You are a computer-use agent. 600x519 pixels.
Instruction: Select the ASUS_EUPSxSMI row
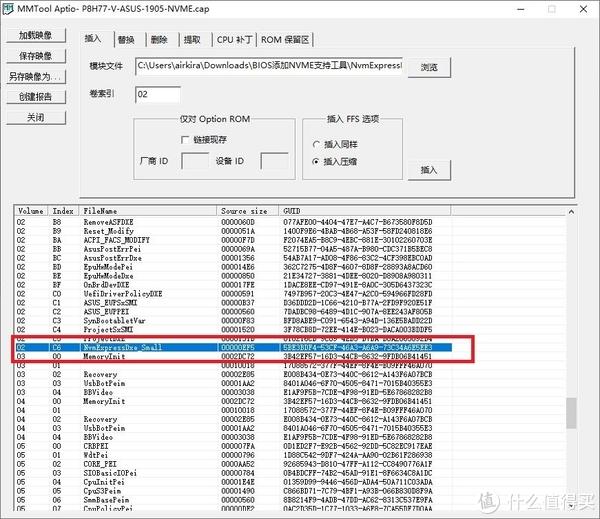233,303
